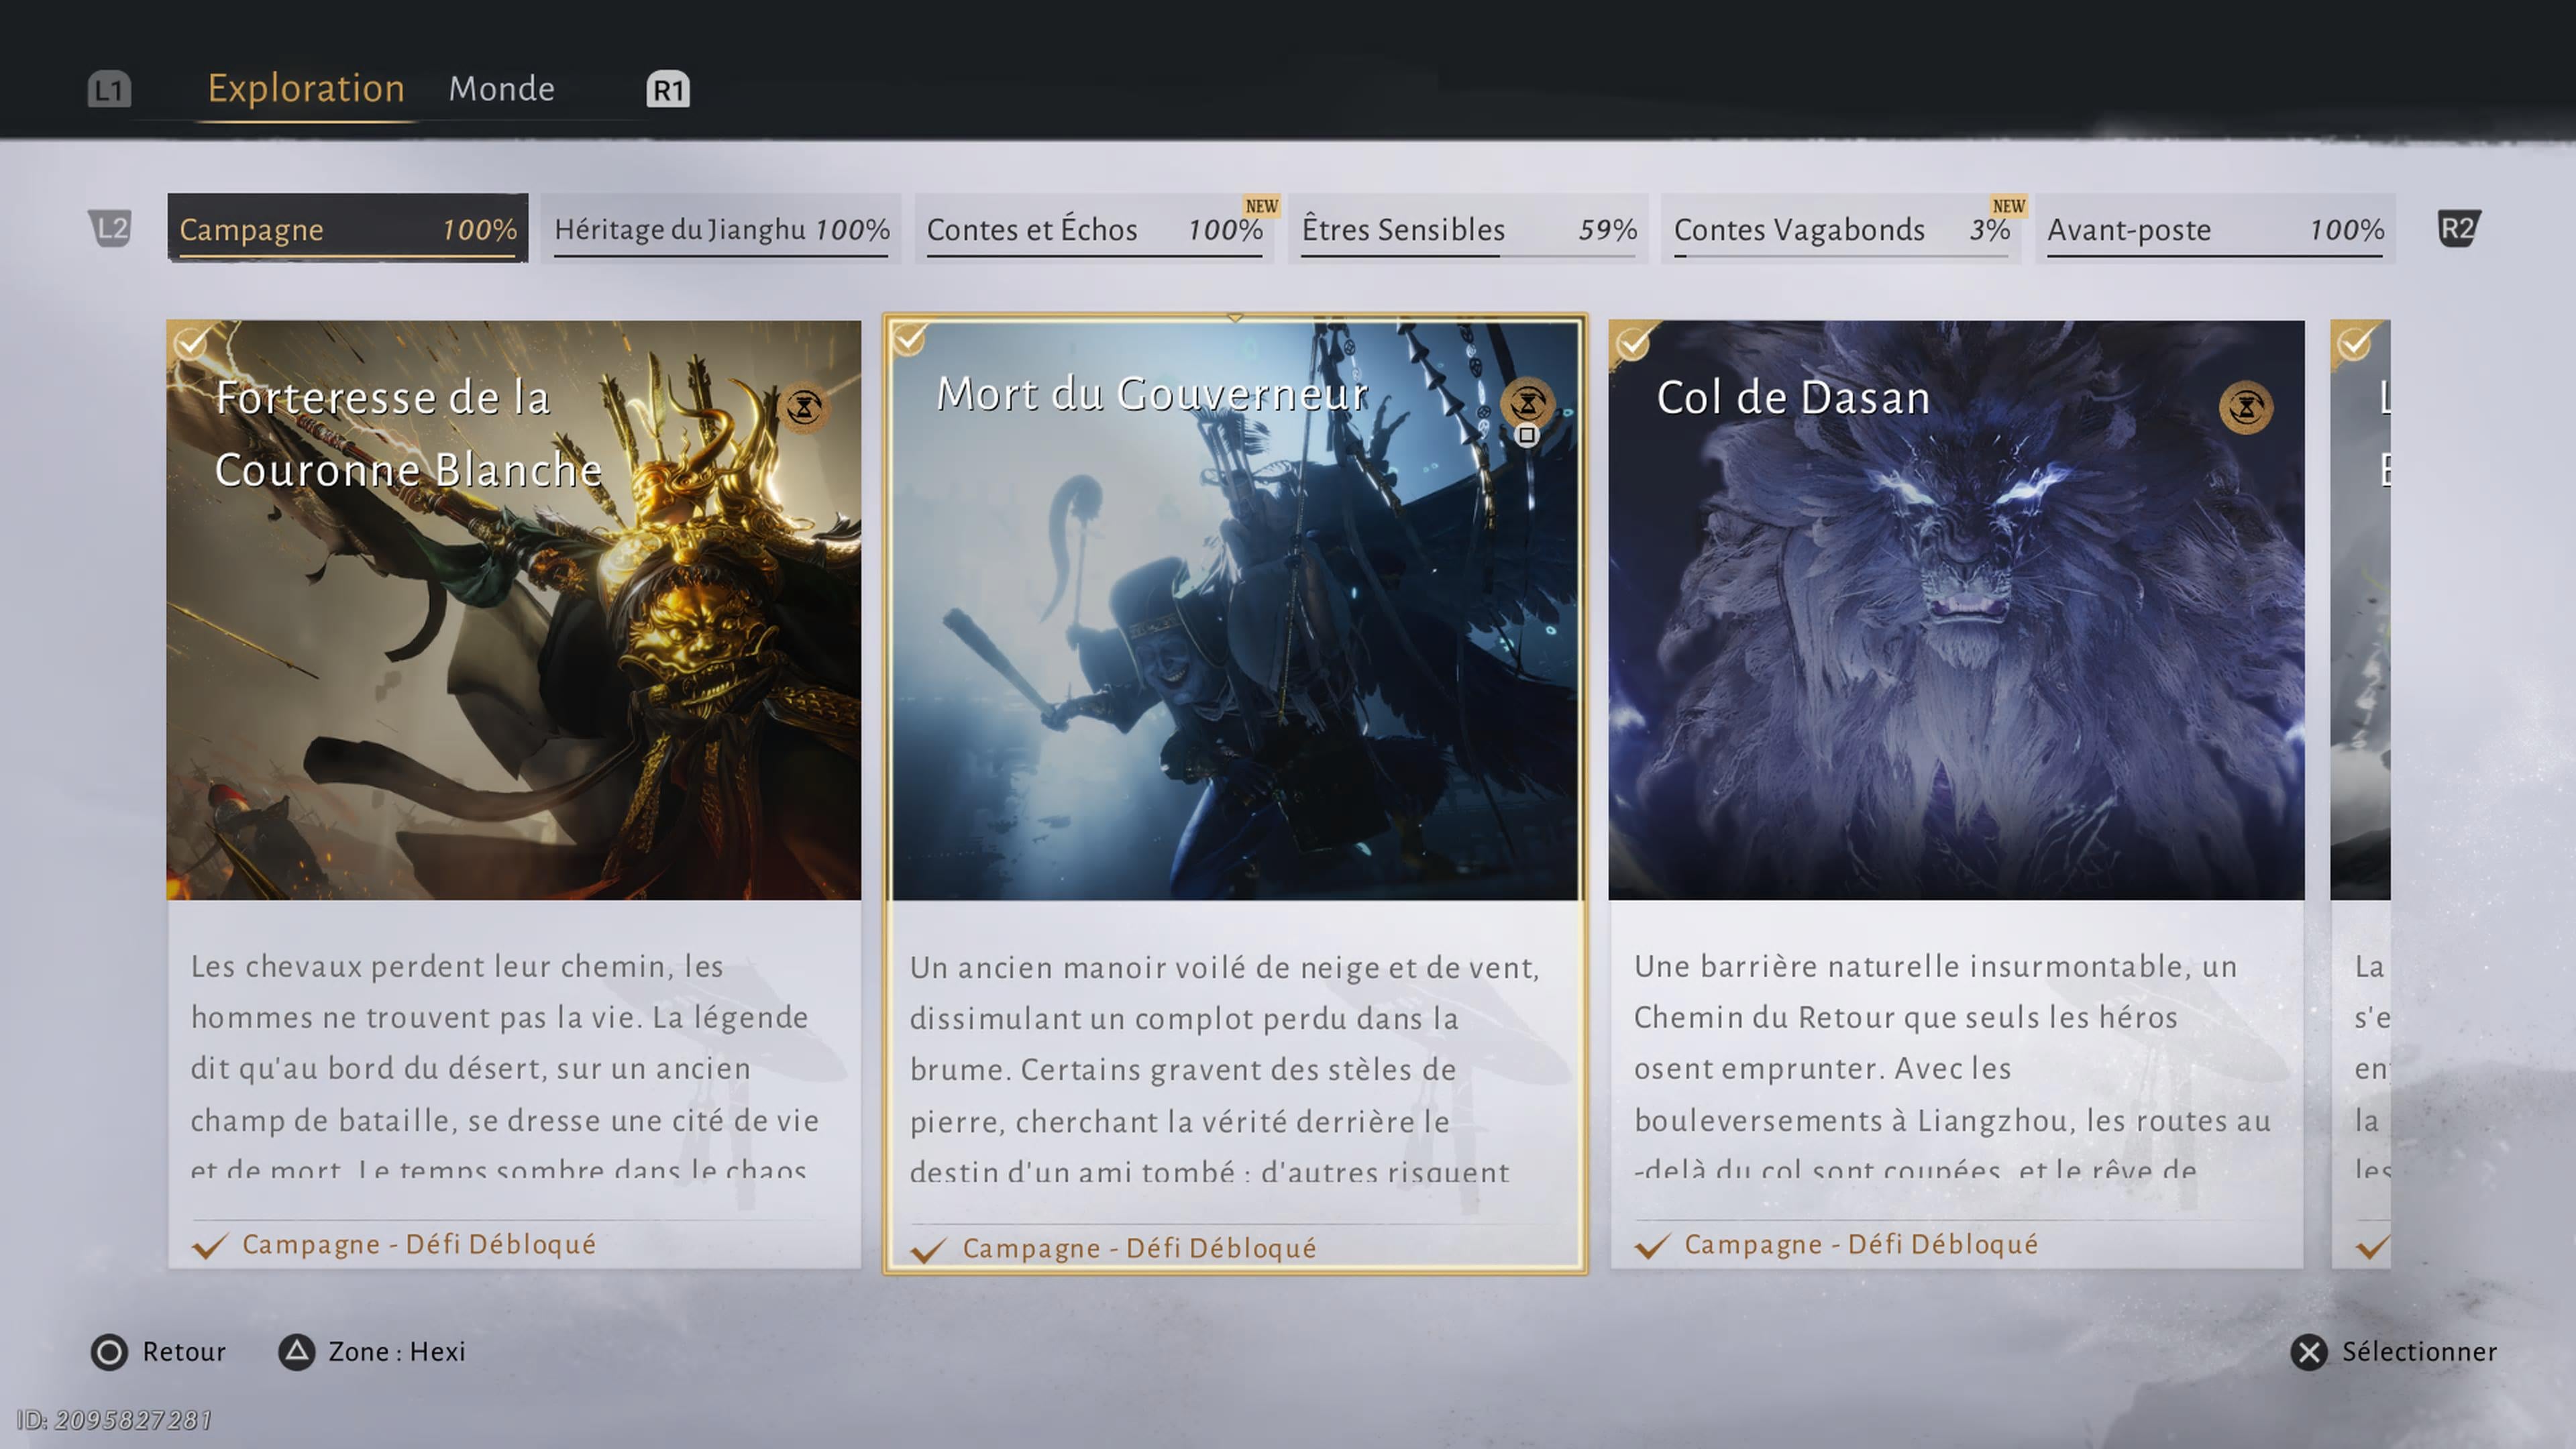Click the circle button icon beside Retour
The image size is (2576, 1449).
109,1352
